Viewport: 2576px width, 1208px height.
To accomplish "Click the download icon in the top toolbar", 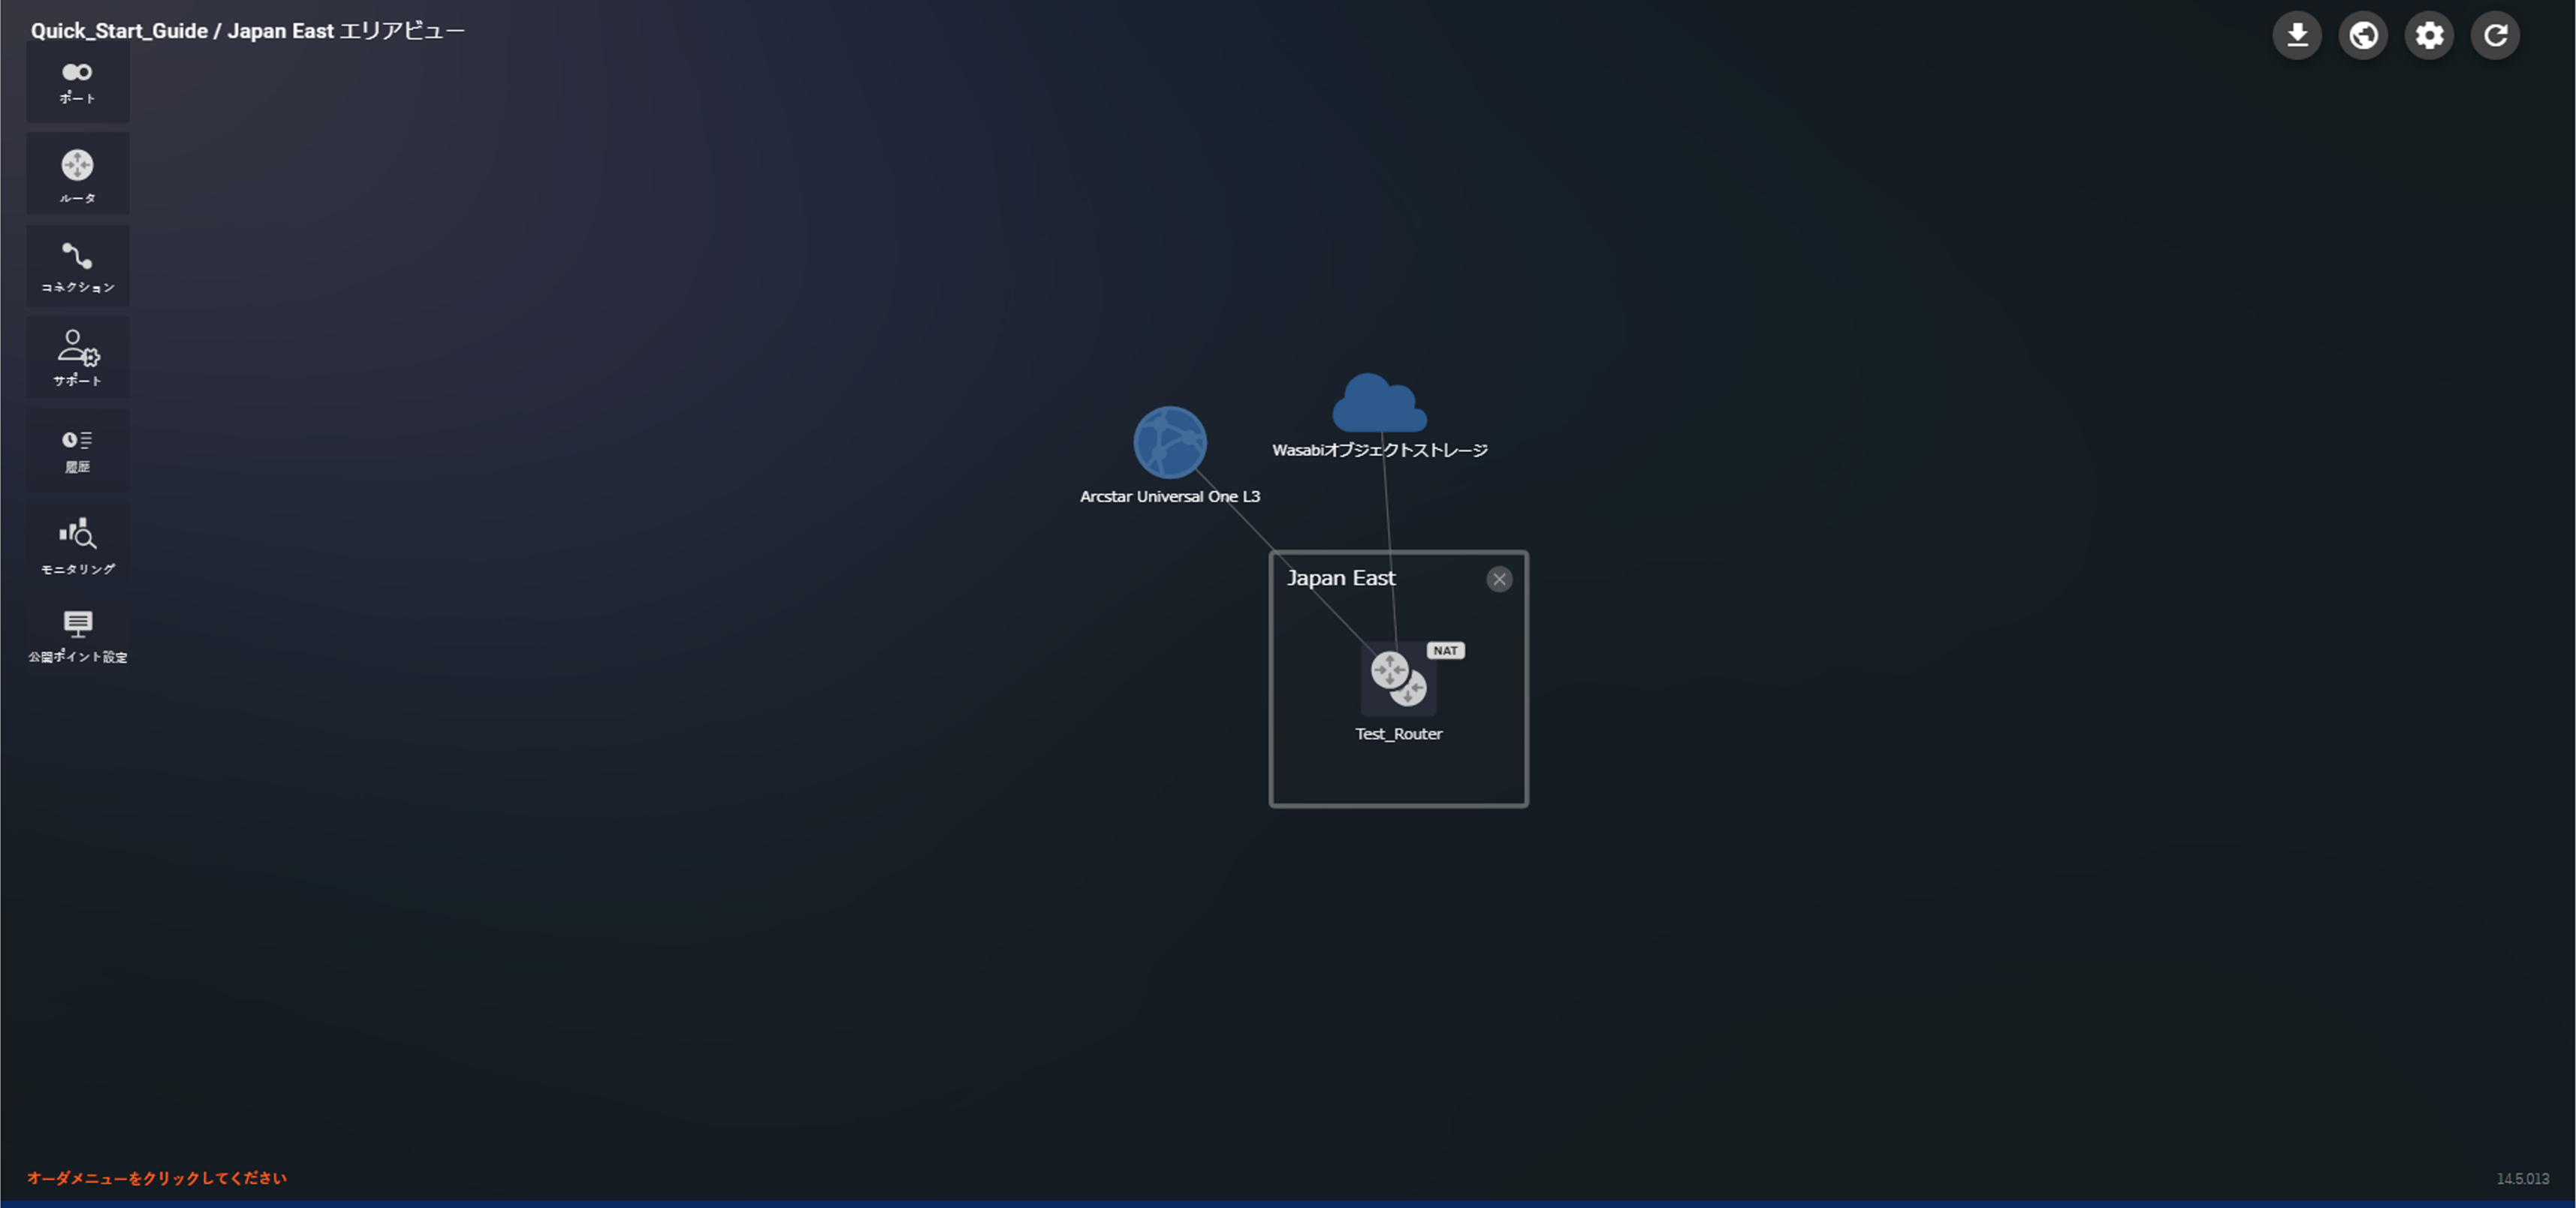I will click(2297, 35).
